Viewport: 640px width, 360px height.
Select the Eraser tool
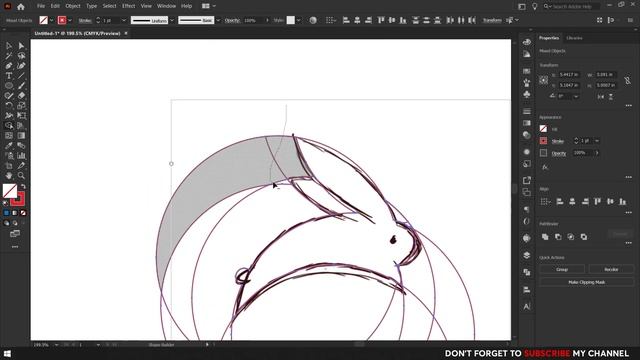pos(21,96)
